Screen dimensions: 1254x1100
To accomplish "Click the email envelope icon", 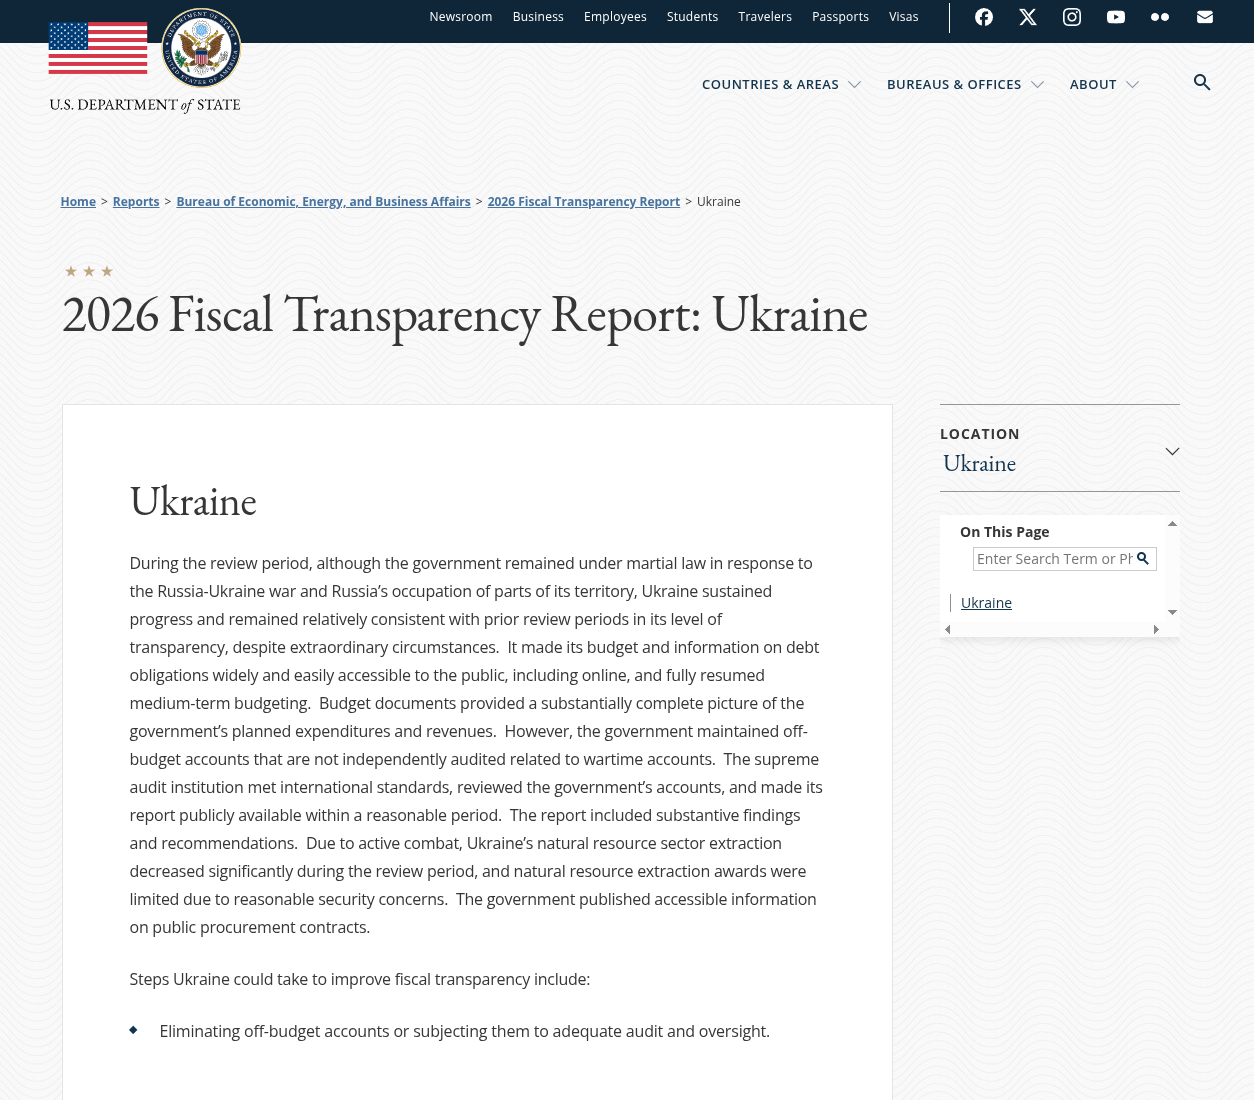I will 1205,17.
